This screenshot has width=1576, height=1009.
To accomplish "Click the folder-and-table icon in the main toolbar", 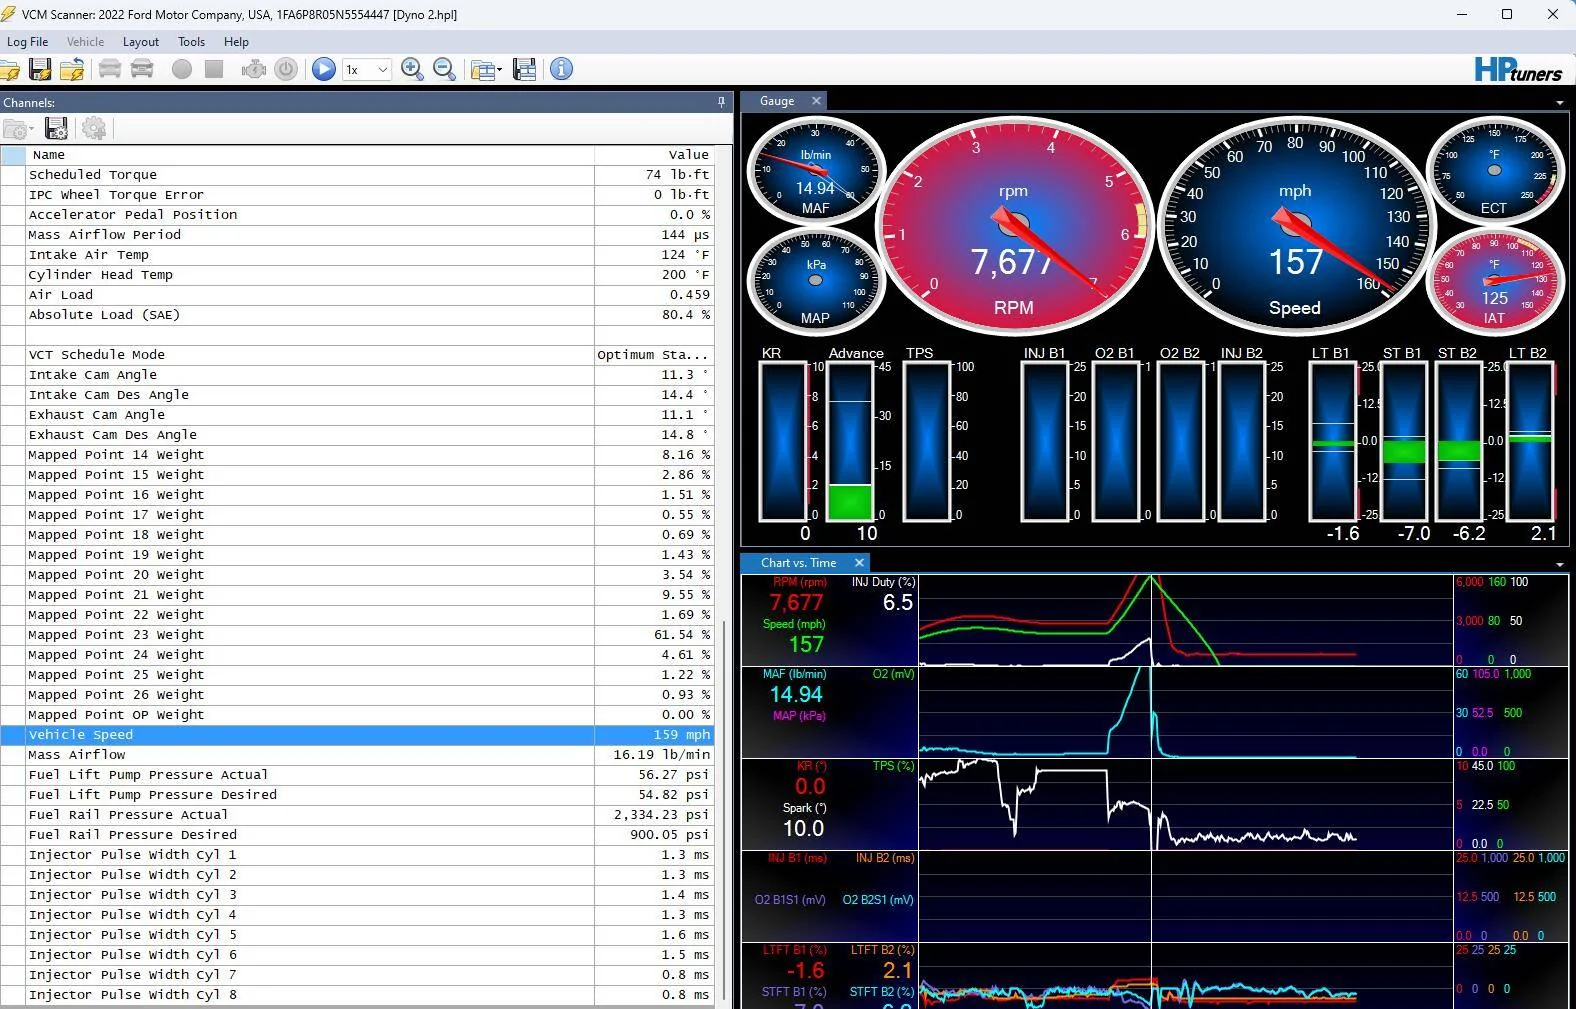I will [x=482, y=70].
